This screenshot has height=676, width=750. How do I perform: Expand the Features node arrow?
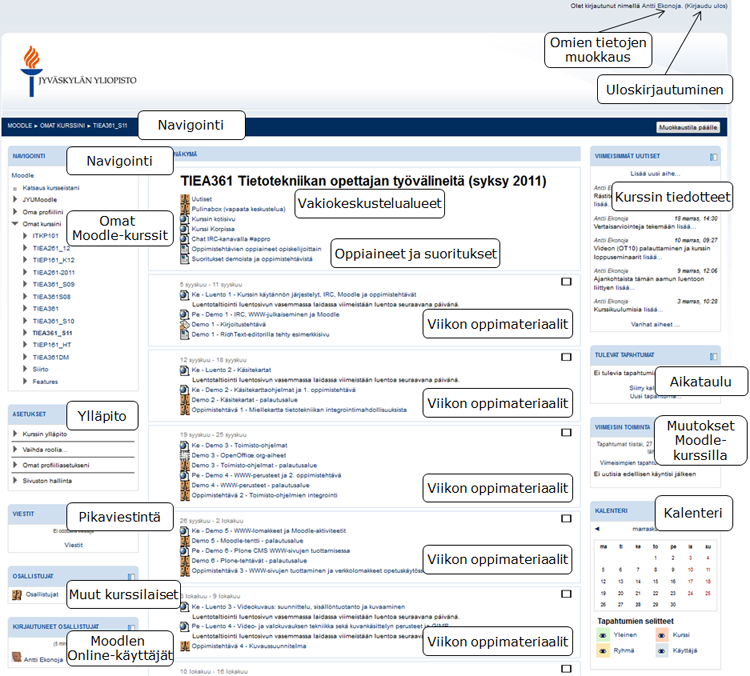[x=25, y=381]
